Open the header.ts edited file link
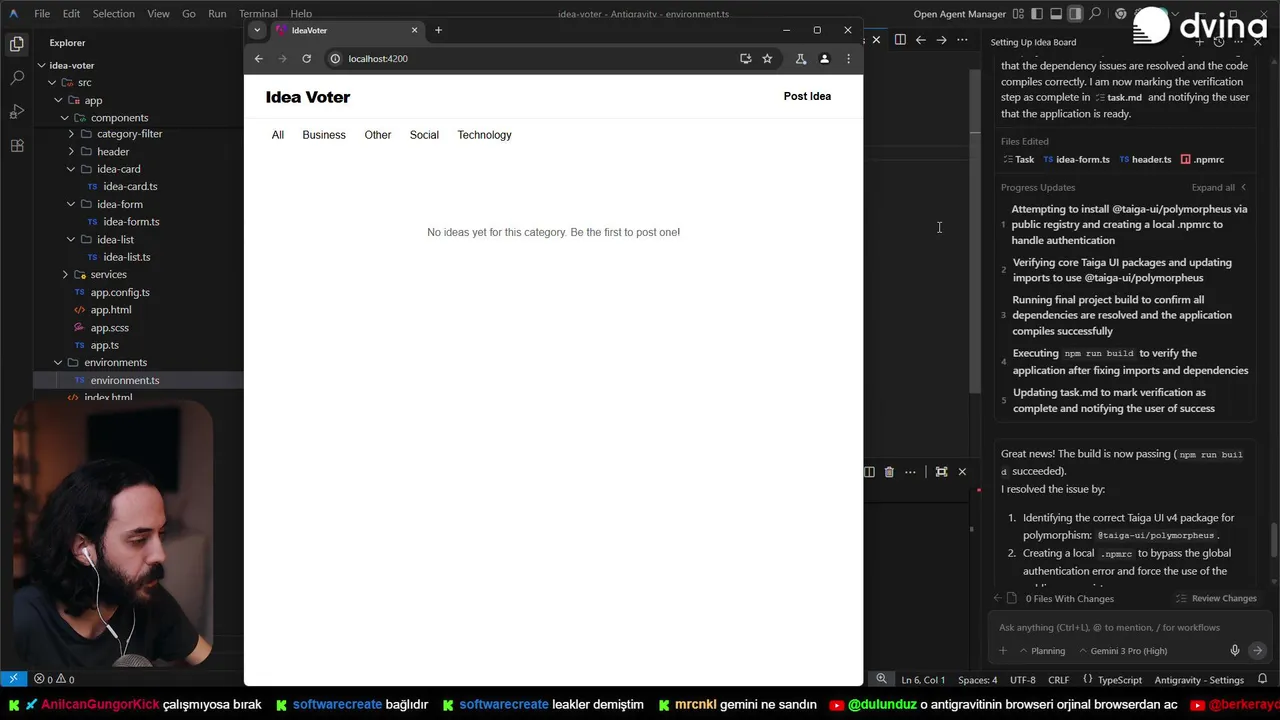Image resolution: width=1280 pixels, height=720 pixels. 1145,160
